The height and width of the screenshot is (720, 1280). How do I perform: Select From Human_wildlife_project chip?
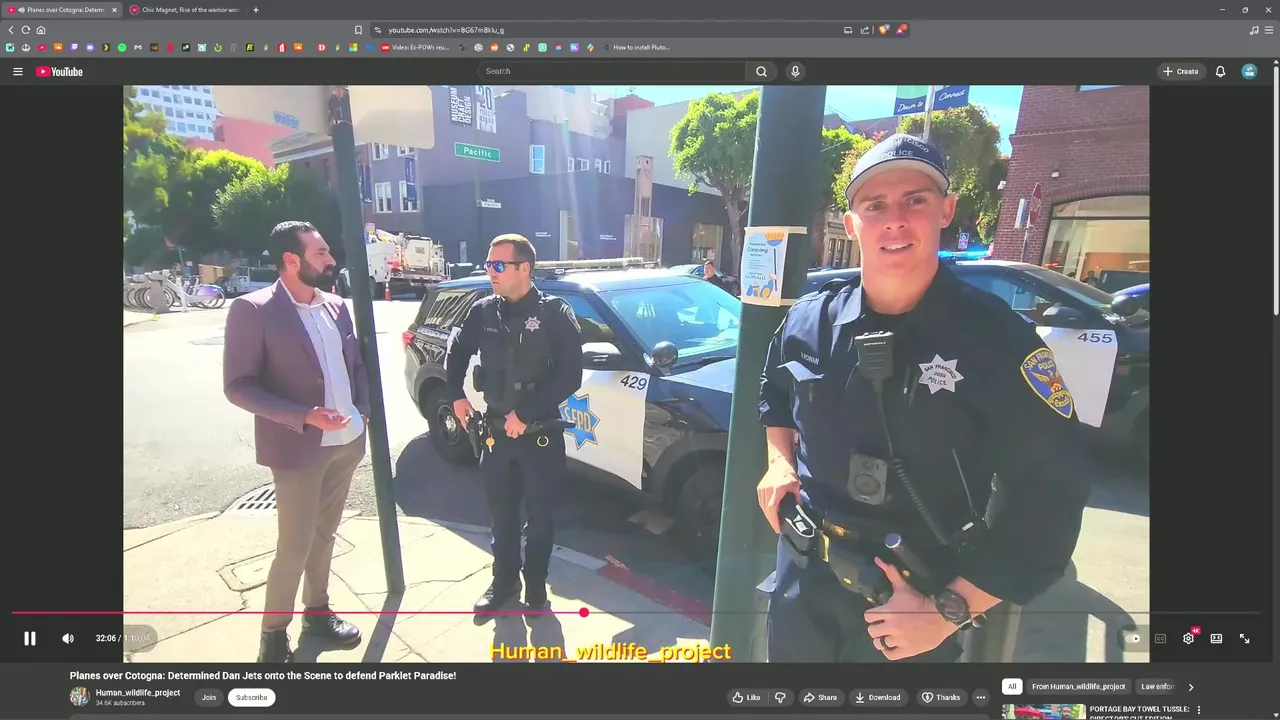click(1079, 687)
